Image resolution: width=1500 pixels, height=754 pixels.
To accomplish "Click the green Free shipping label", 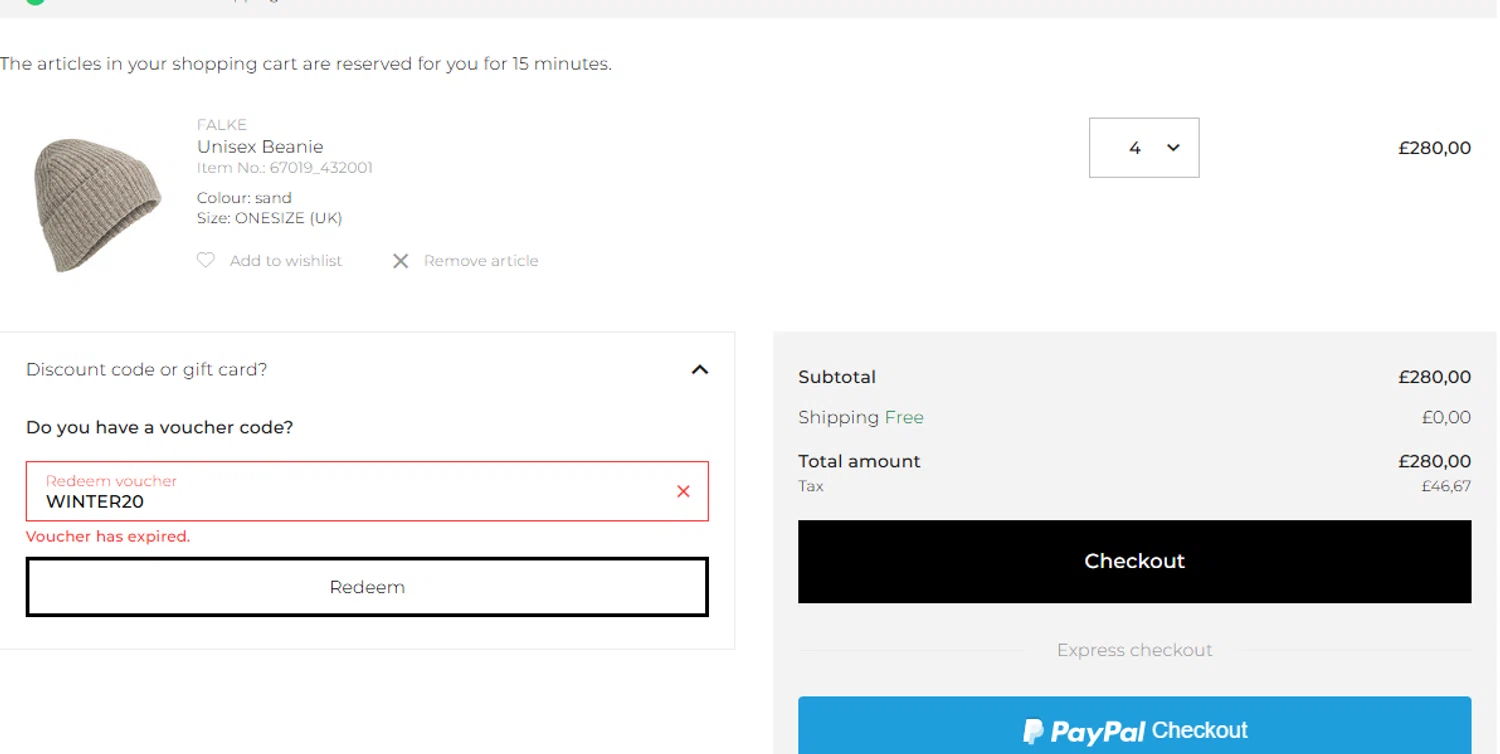I will (904, 418).
